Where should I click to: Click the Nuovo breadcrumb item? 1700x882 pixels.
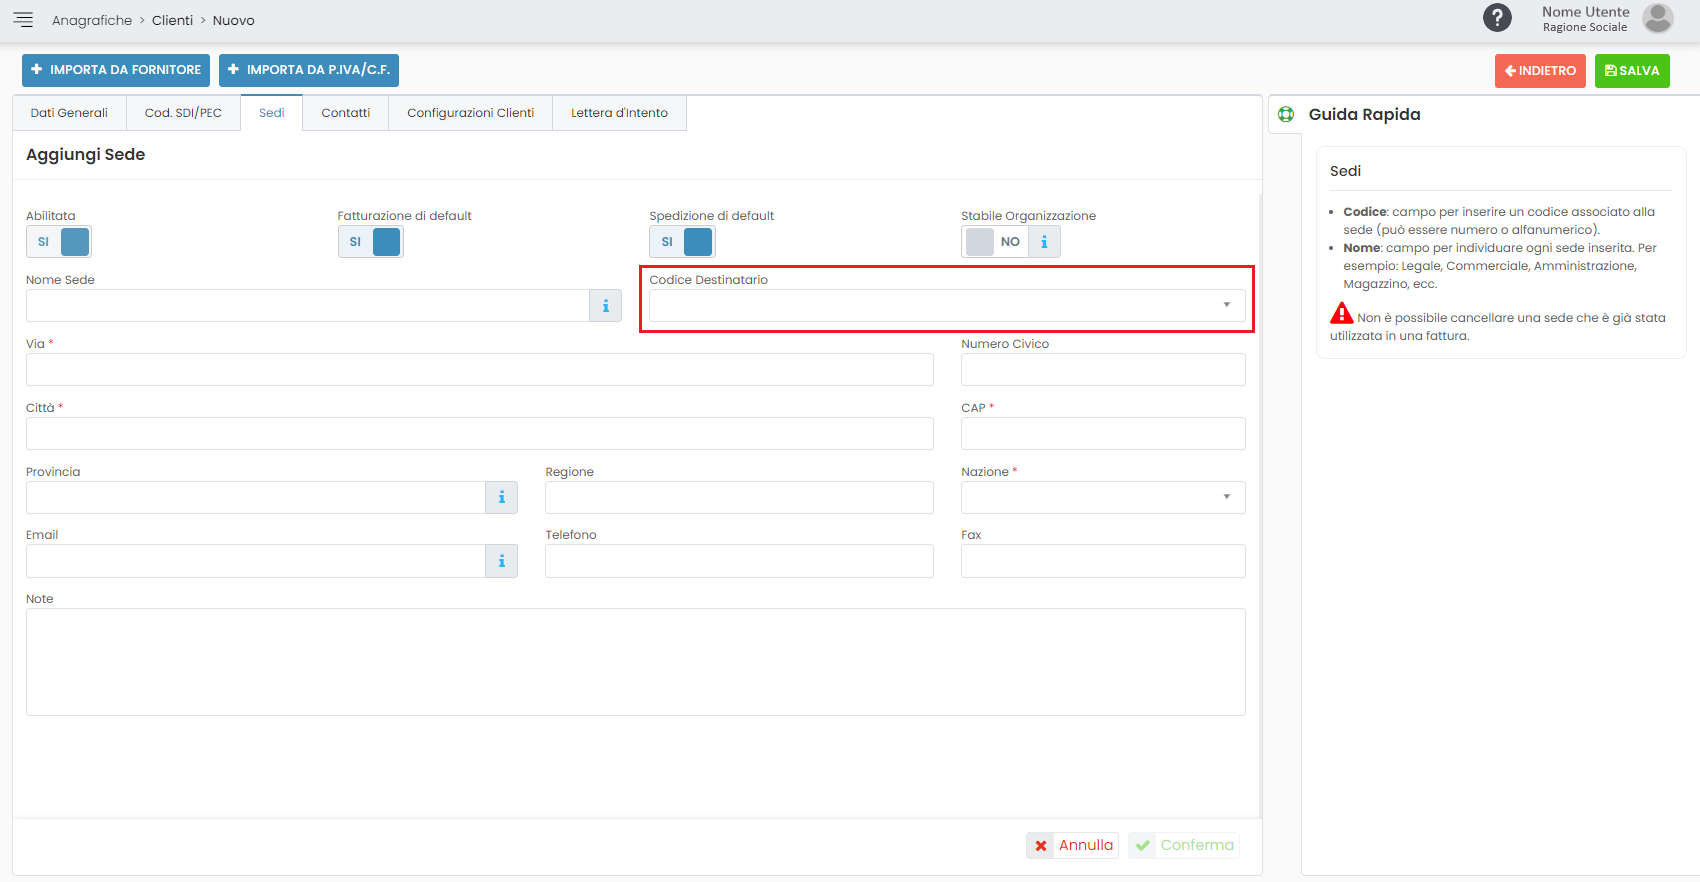tap(233, 20)
